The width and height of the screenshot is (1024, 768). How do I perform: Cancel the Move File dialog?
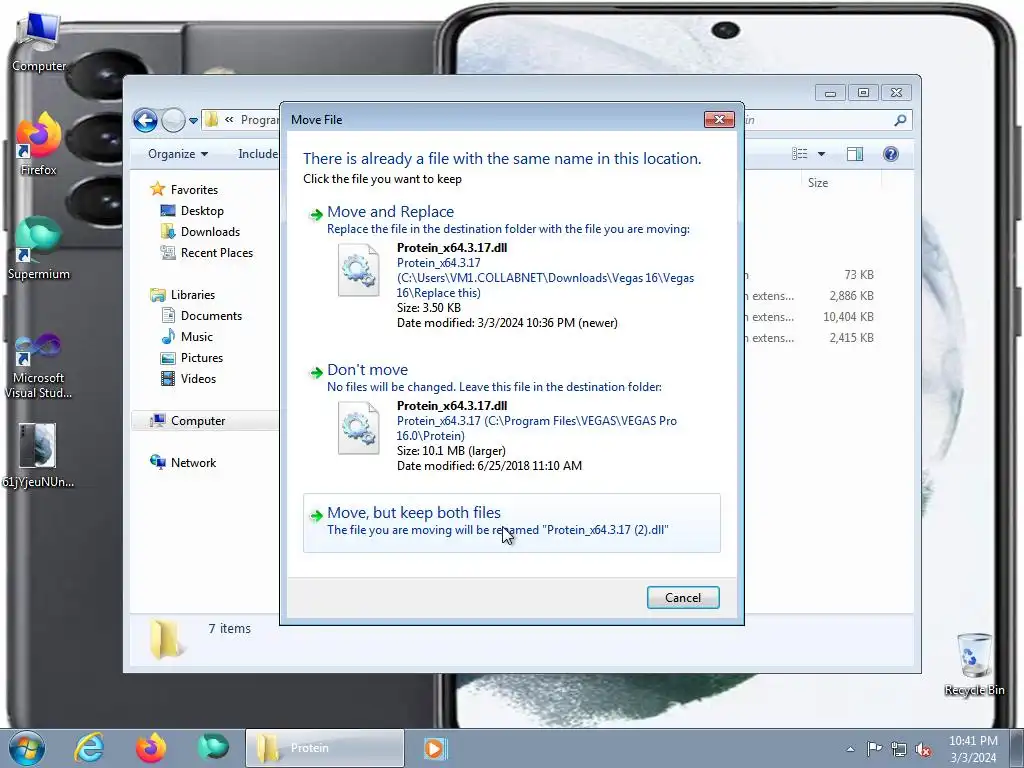click(x=683, y=598)
